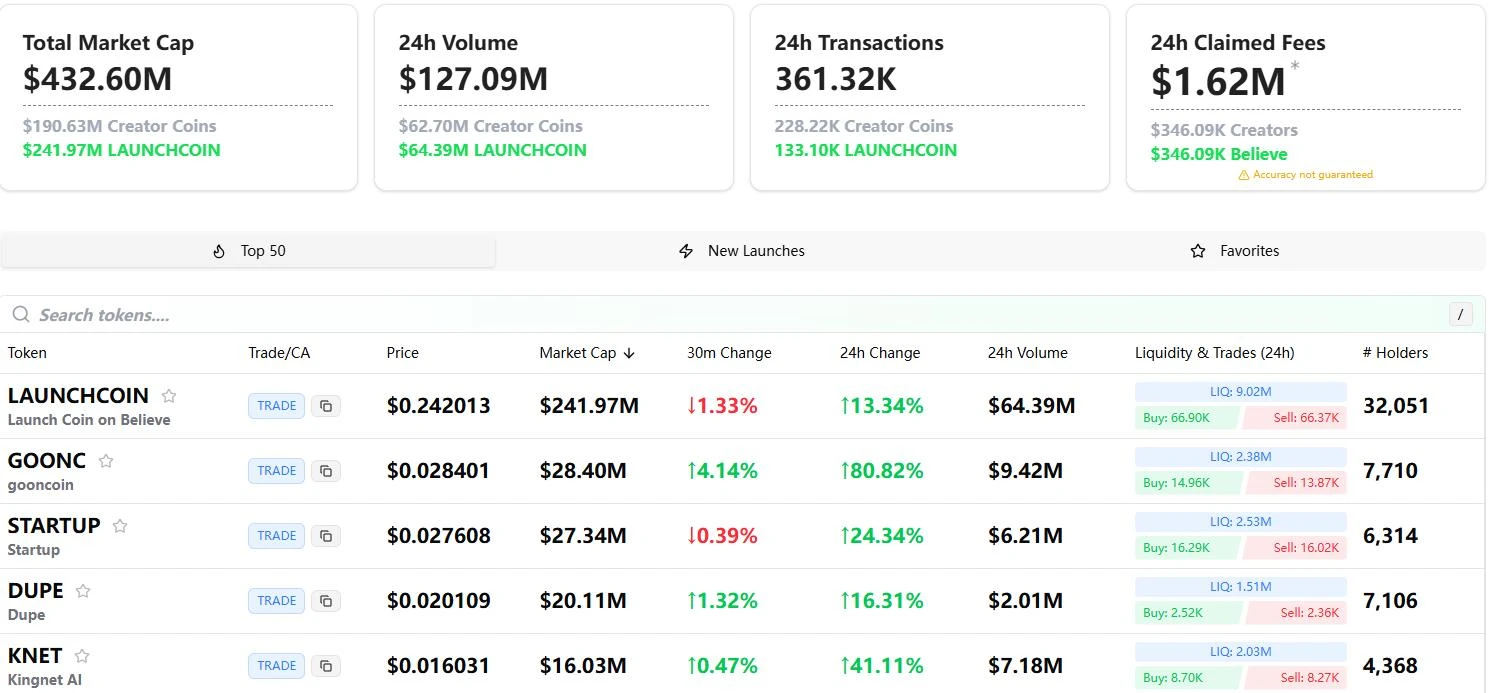Sort table by 24h Change header

(x=879, y=353)
